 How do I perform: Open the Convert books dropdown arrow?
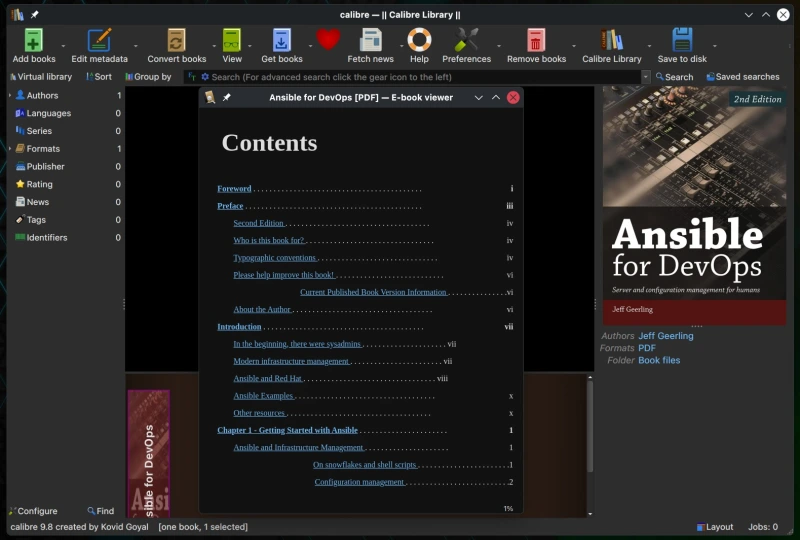coord(214,46)
